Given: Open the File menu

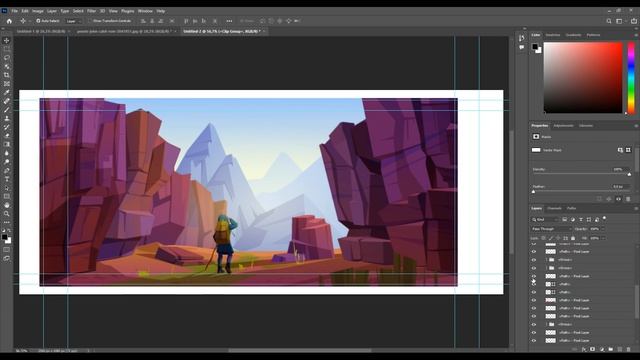Looking at the screenshot, I should coord(14,11).
